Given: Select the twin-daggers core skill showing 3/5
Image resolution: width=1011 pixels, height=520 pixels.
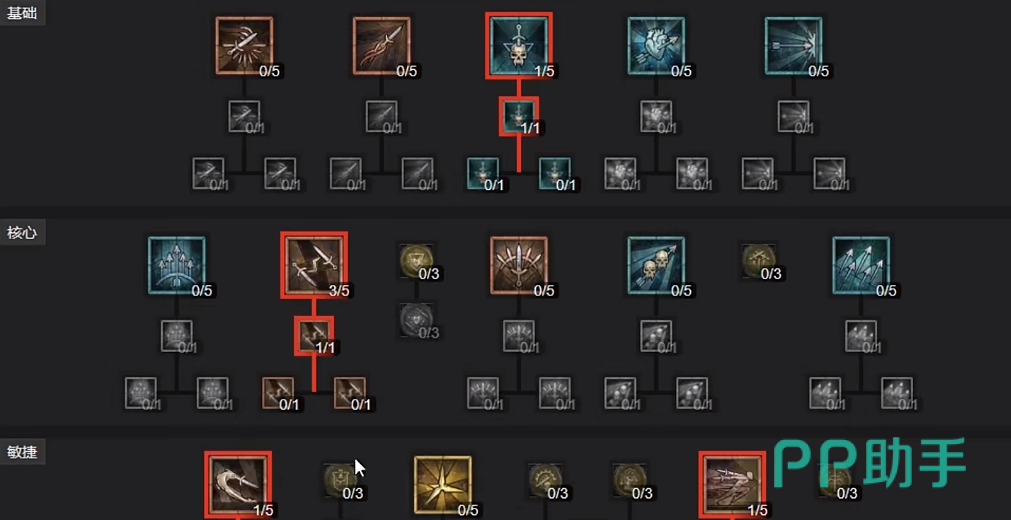Looking at the screenshot, I should coord(314,265).
